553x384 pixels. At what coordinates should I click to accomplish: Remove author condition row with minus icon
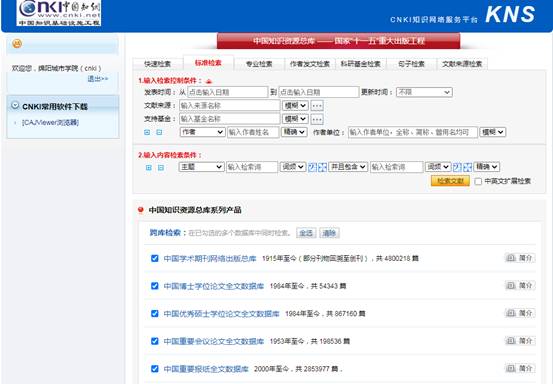click(x=159, y=132)
